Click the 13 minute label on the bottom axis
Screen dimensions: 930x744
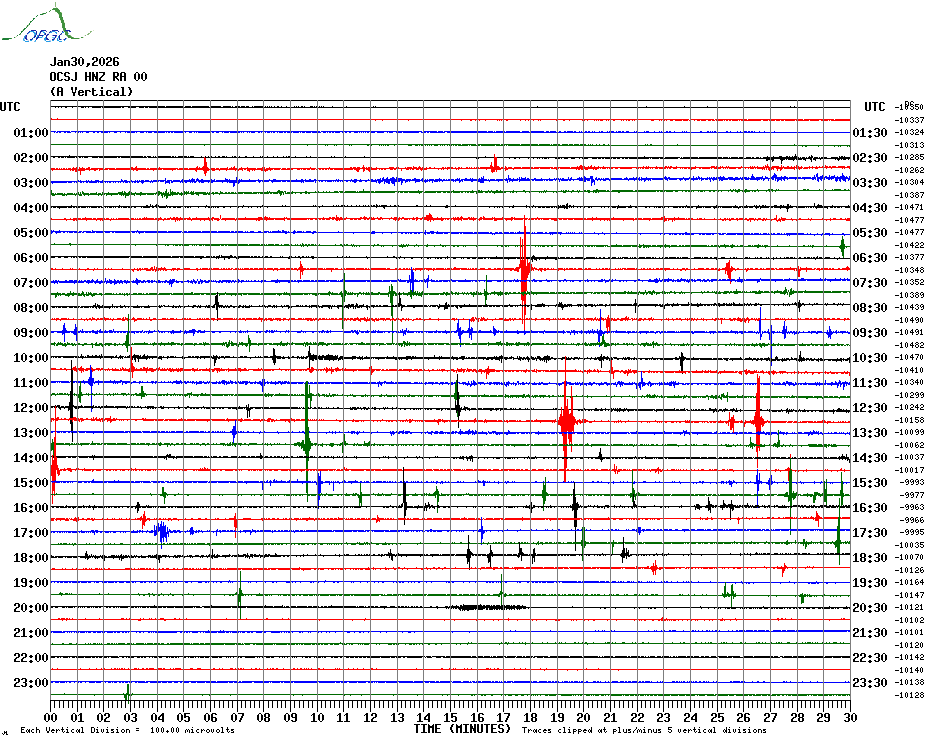397,717
